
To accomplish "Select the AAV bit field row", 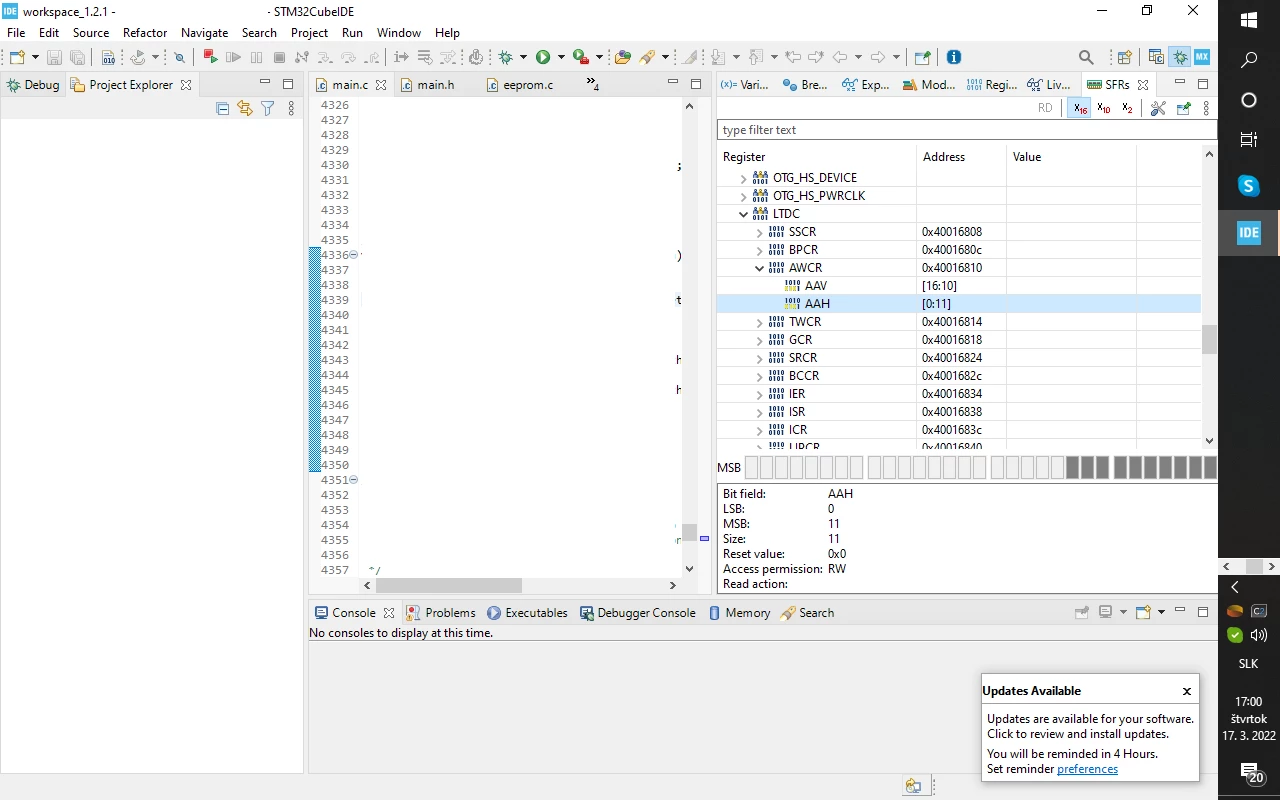I will (958, 286).
